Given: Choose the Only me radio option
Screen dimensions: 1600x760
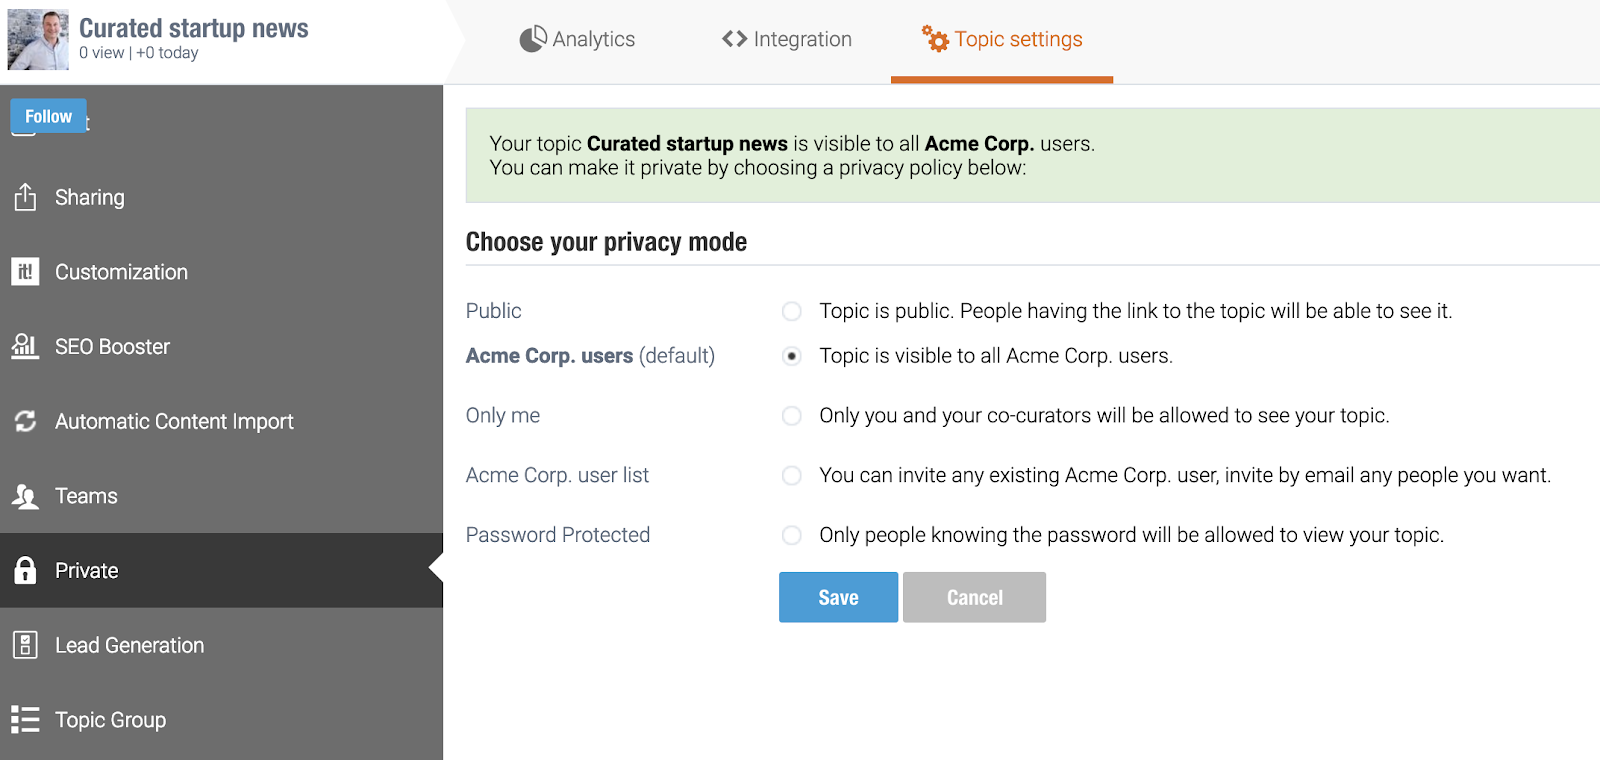Looking at the screenshot, I should (x=792, y=415).
